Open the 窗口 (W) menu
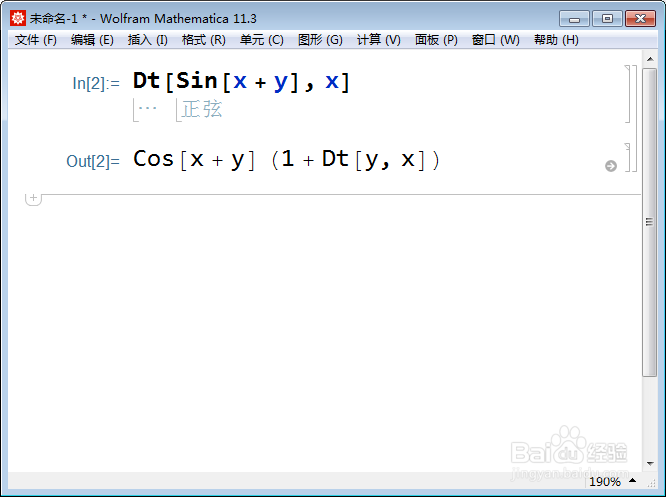Image resolution: width=666 pixels, height=497 pixels. (496, 40)
